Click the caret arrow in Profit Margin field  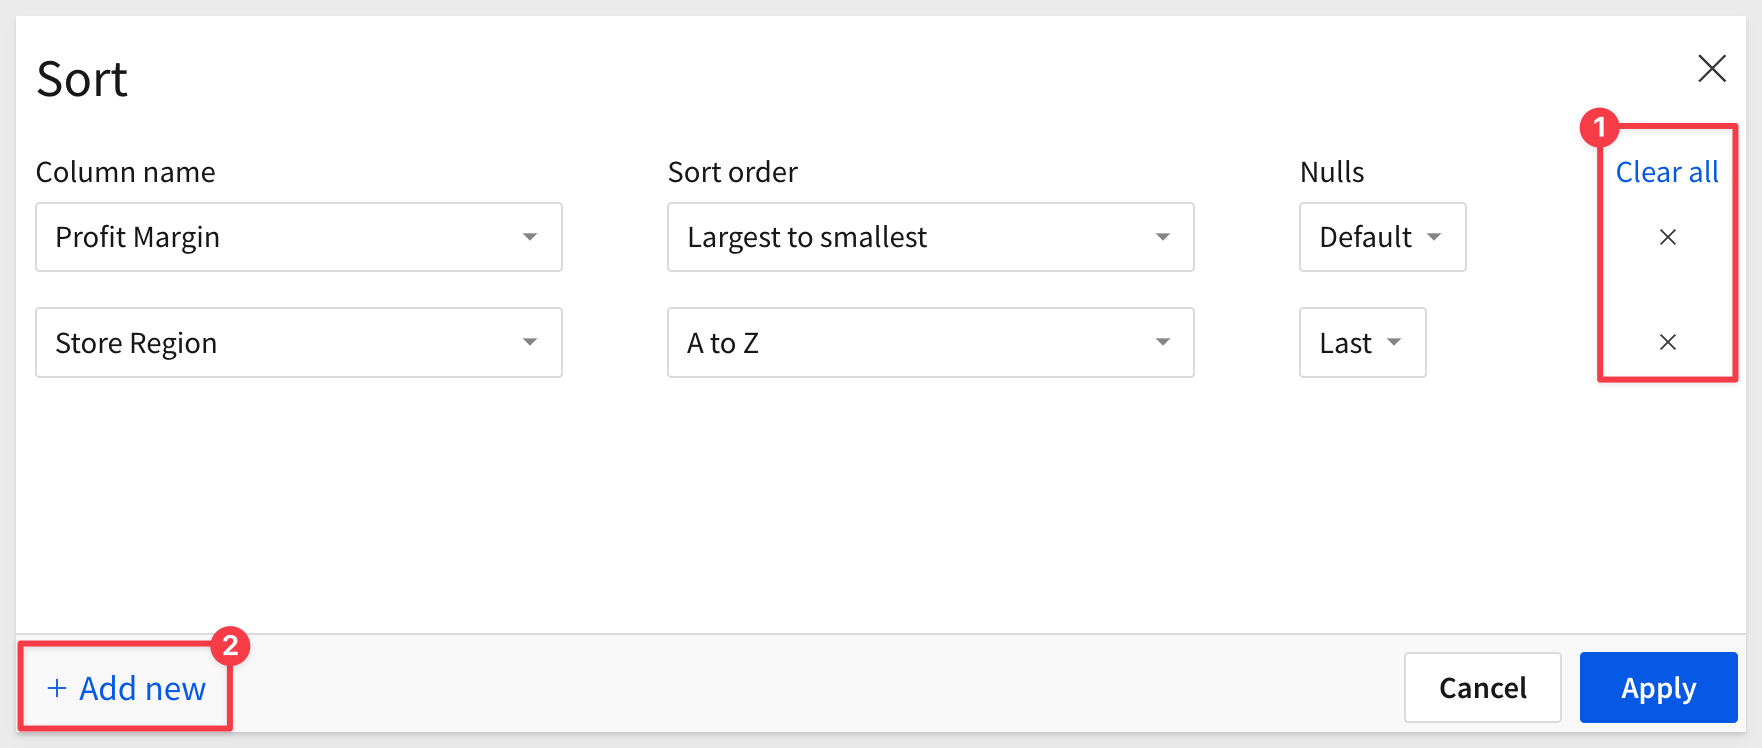coord(530,237)
